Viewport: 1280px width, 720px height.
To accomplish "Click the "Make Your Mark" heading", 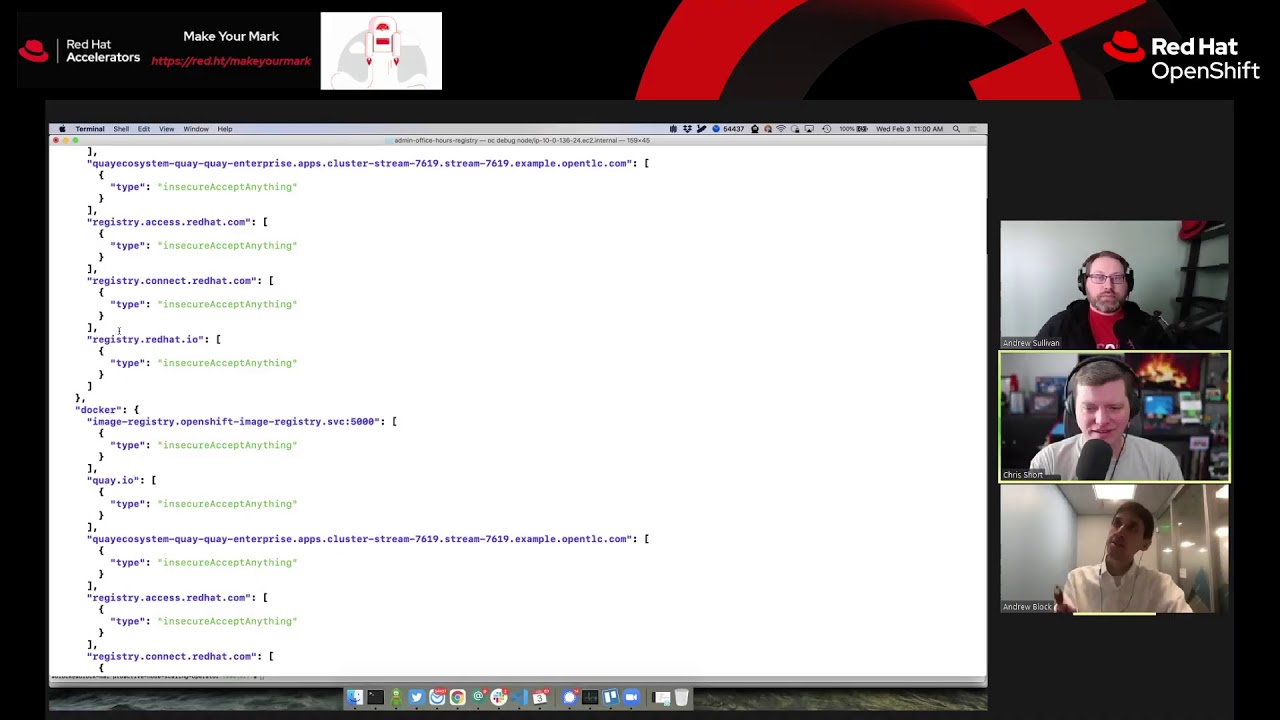I will [x=231, y=36].
